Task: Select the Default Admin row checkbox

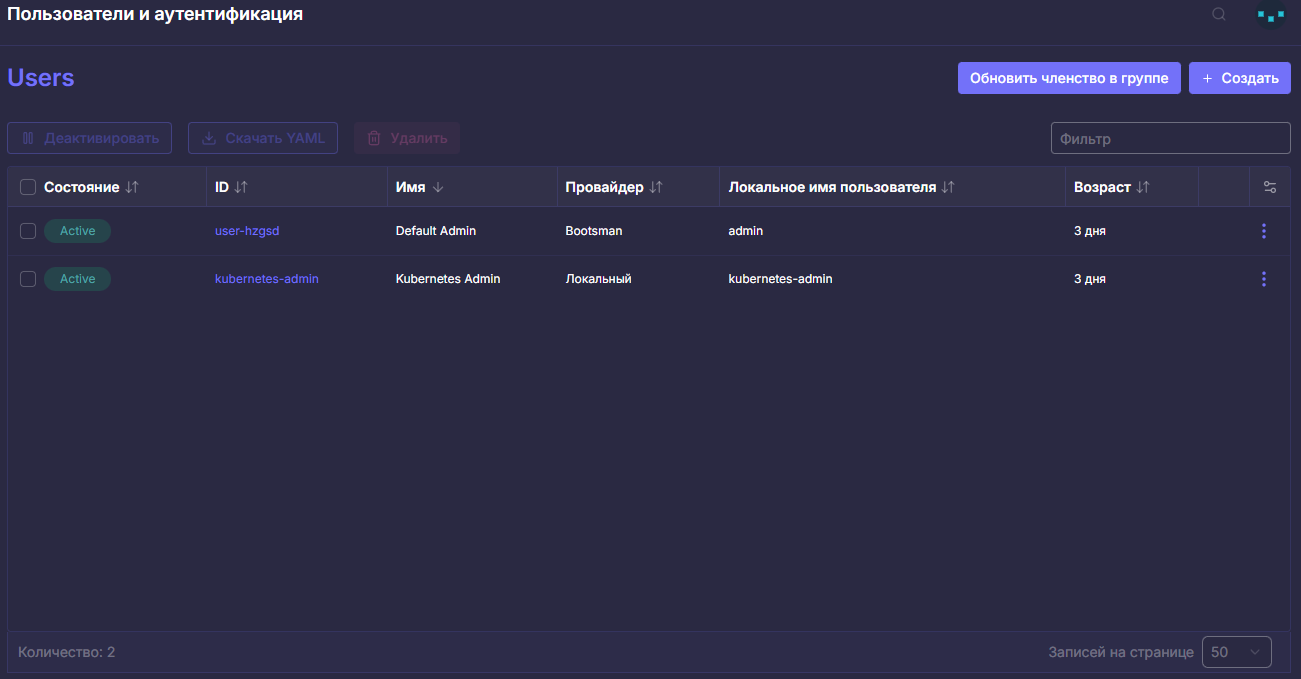Action: pos(28,231)
